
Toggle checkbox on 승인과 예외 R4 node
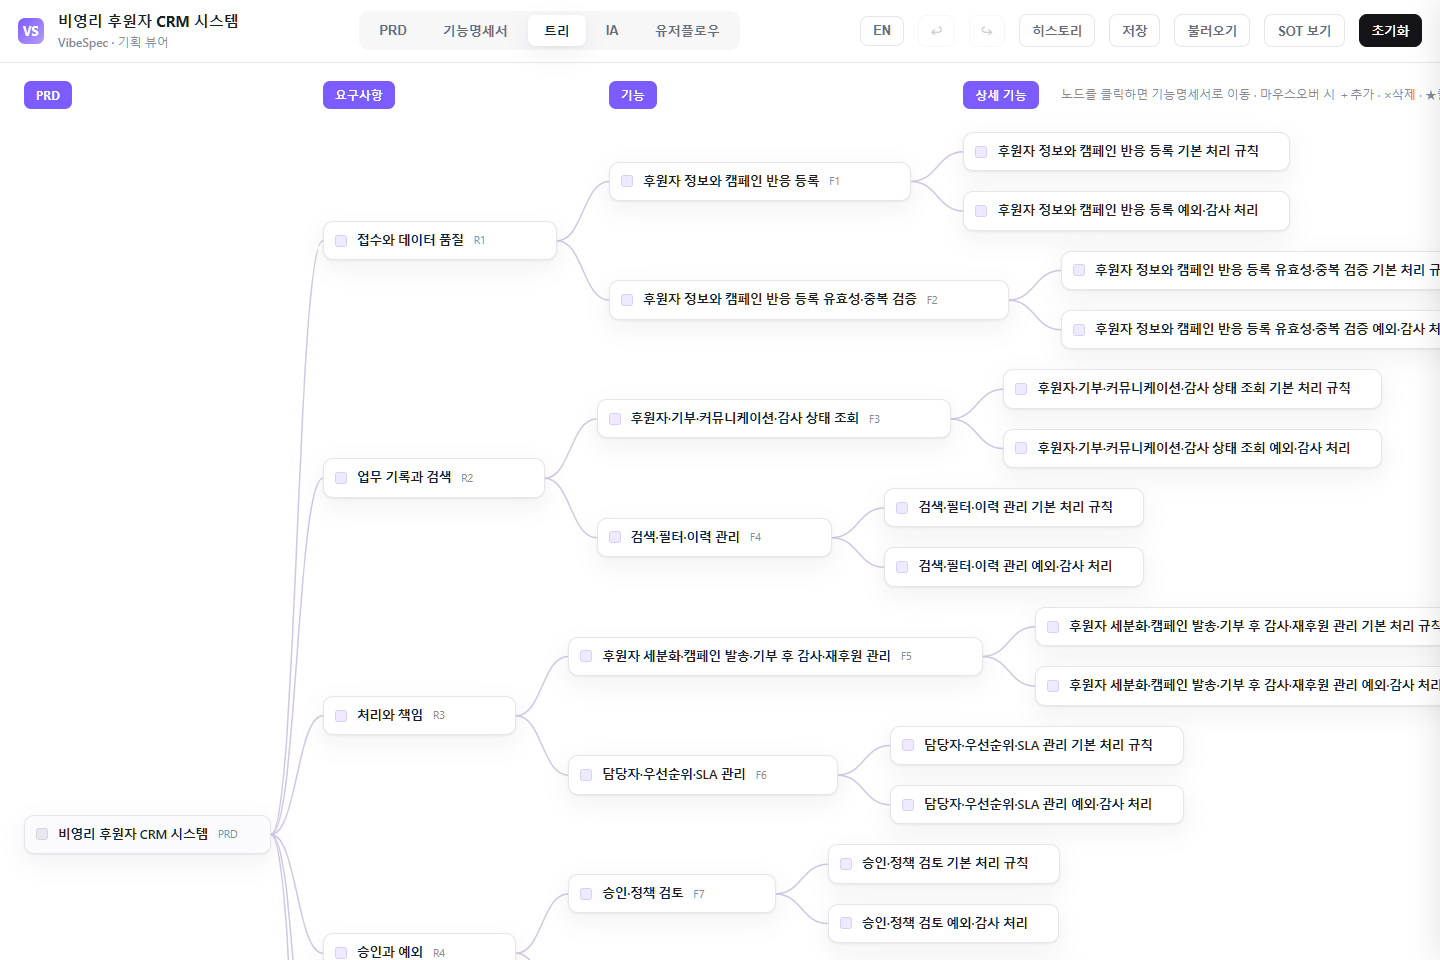pos(341,953)
